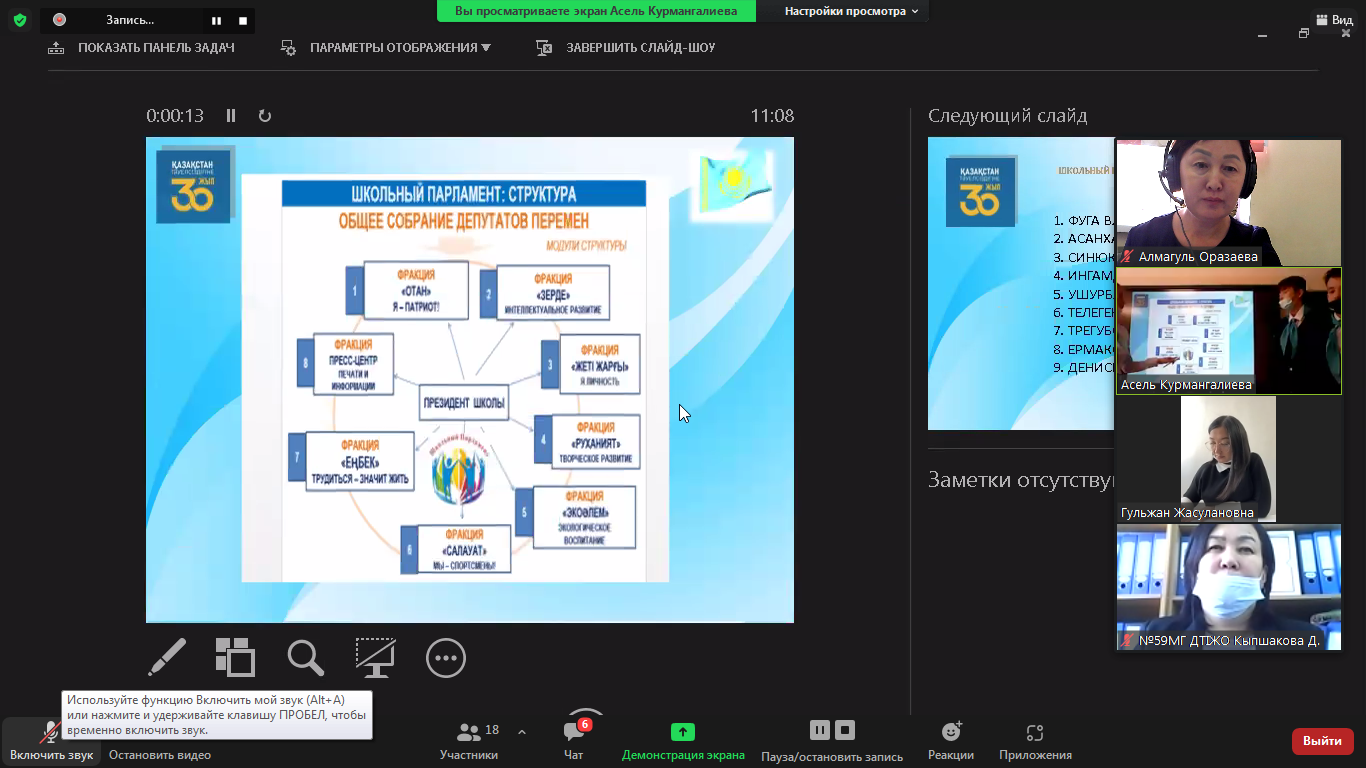Click the black out slideshow screen icon
The width and height of the screenshot is (1366, 768).
click(375, 658)
